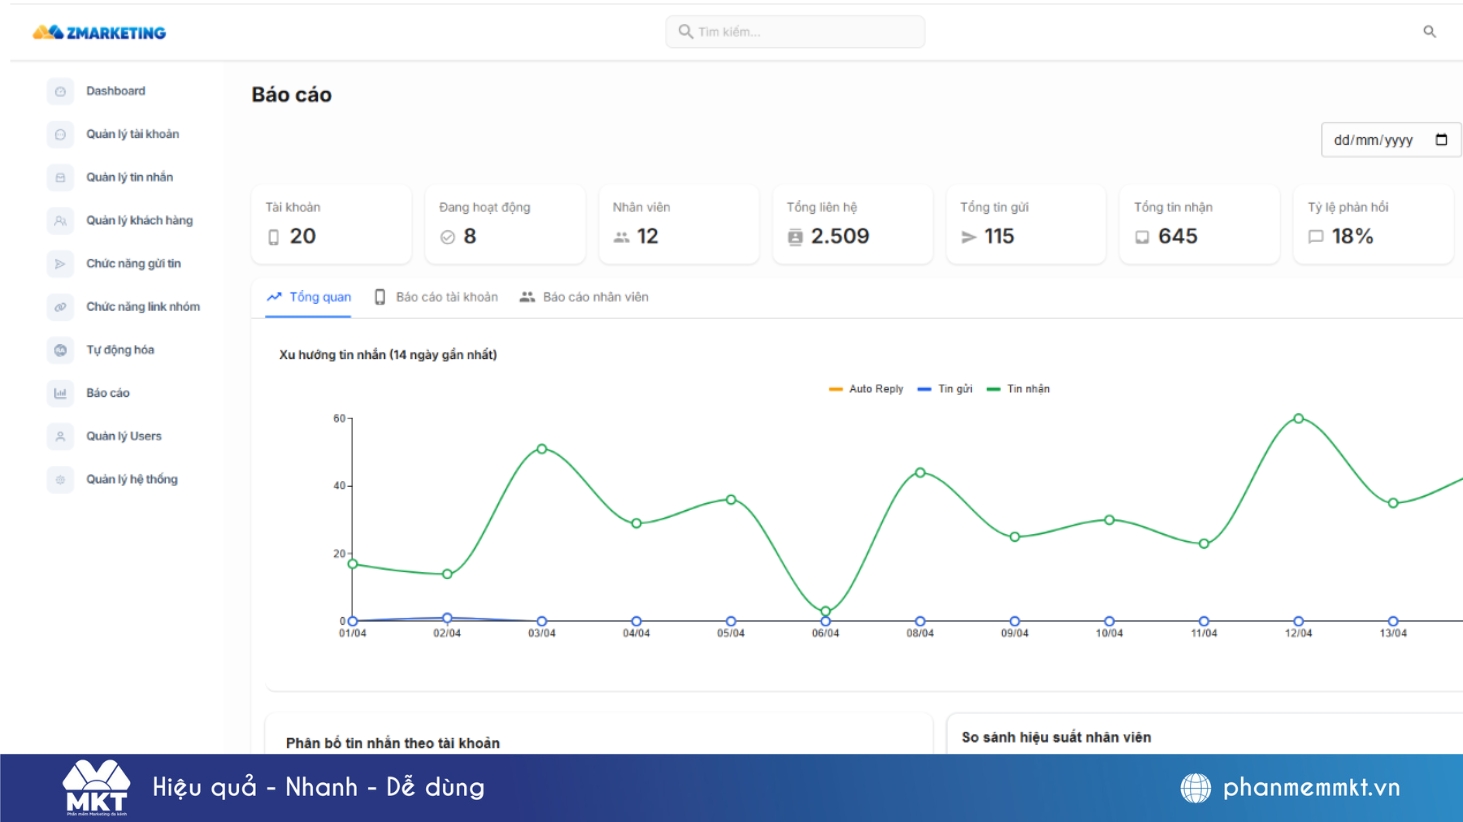This screenshot has width=1463, height=822.
Task: Toggle Tin nhận series in chart legend
Action: click(x=1029, y=388)
